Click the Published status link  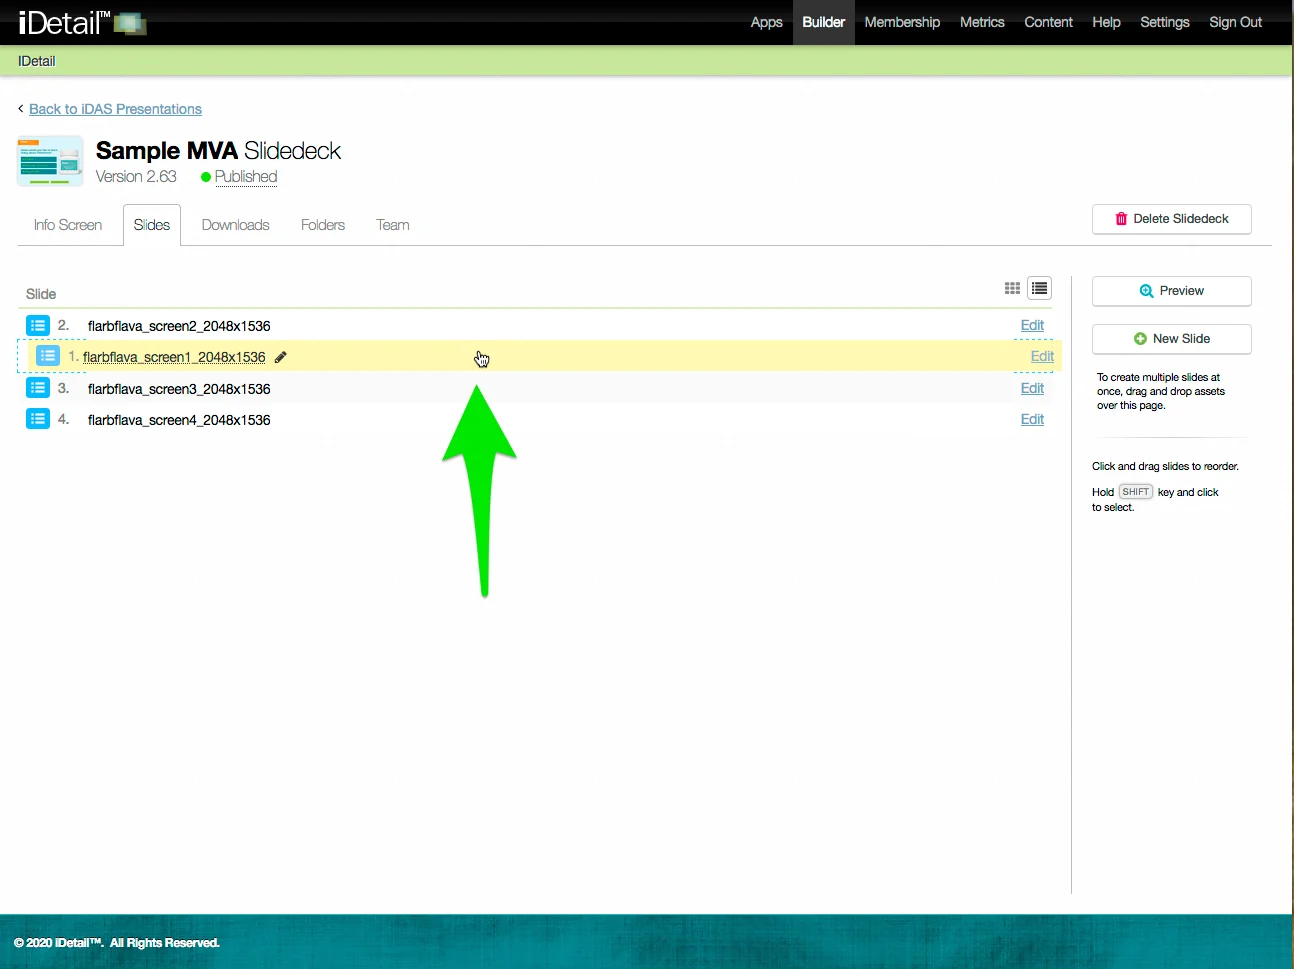tap(246, 177)
